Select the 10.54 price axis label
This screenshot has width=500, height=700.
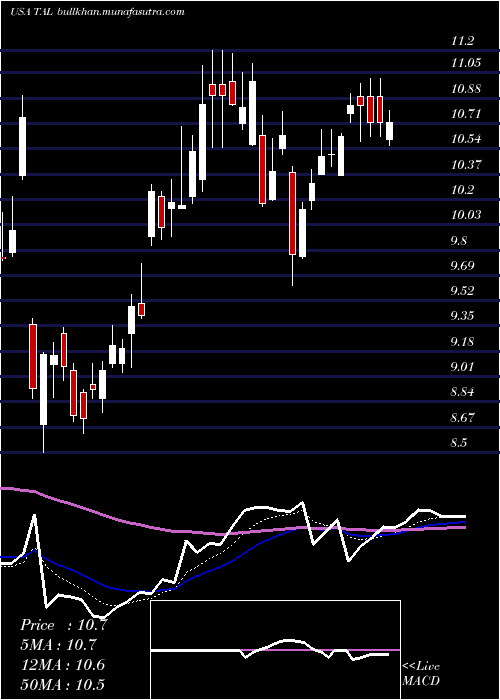tap(466, 139)
